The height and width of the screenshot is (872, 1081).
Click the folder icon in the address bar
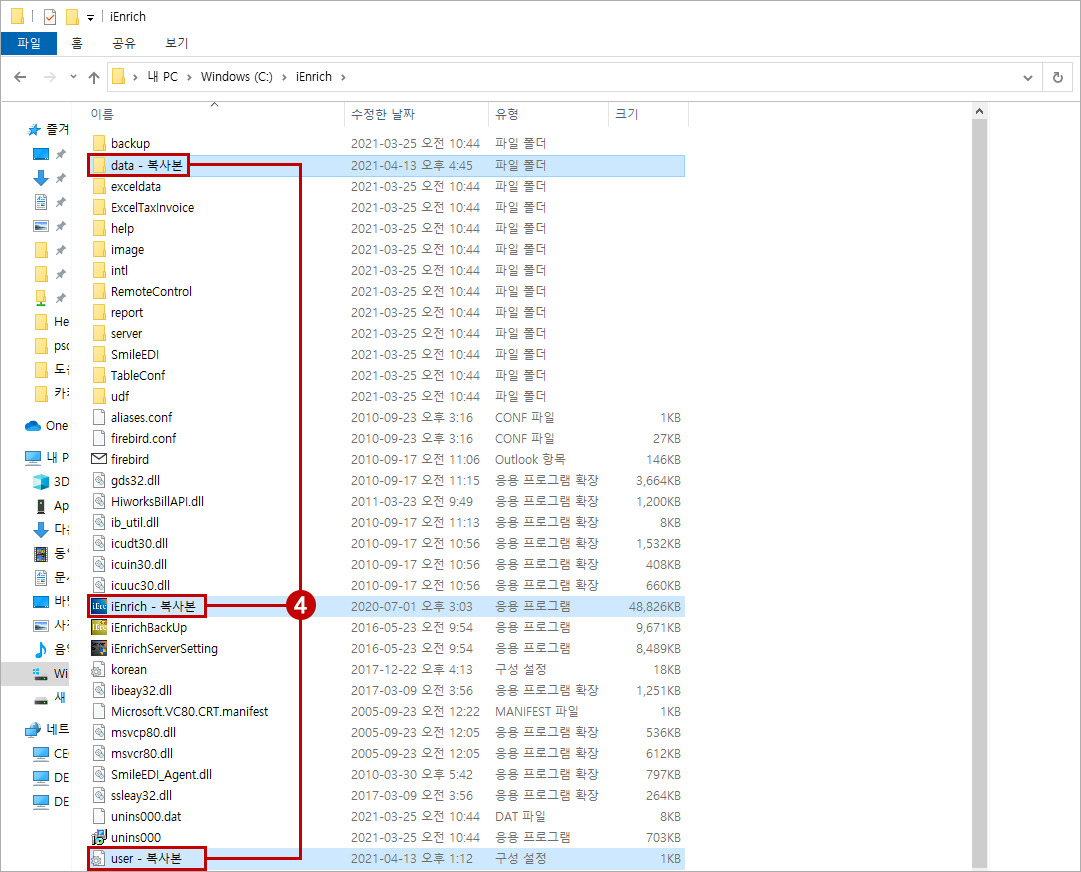coord(119,77)
